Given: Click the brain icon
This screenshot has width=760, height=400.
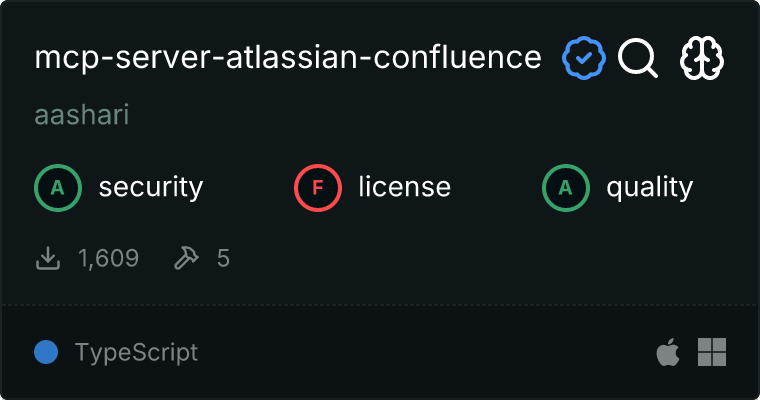Looking at the screenshot, I should pyautogui.click(x=702, y=59).
